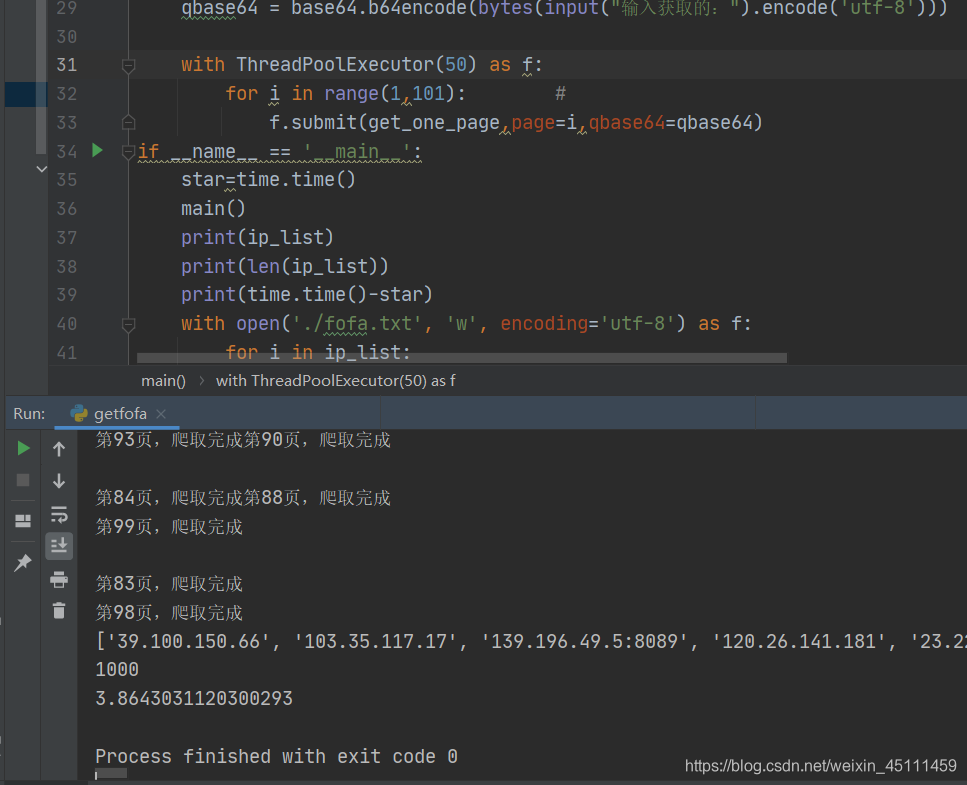Click the Run: panel label
Image resolution: width=967 pixels, height=785 pixels.
pyautogui.click(x=29, y=414)
